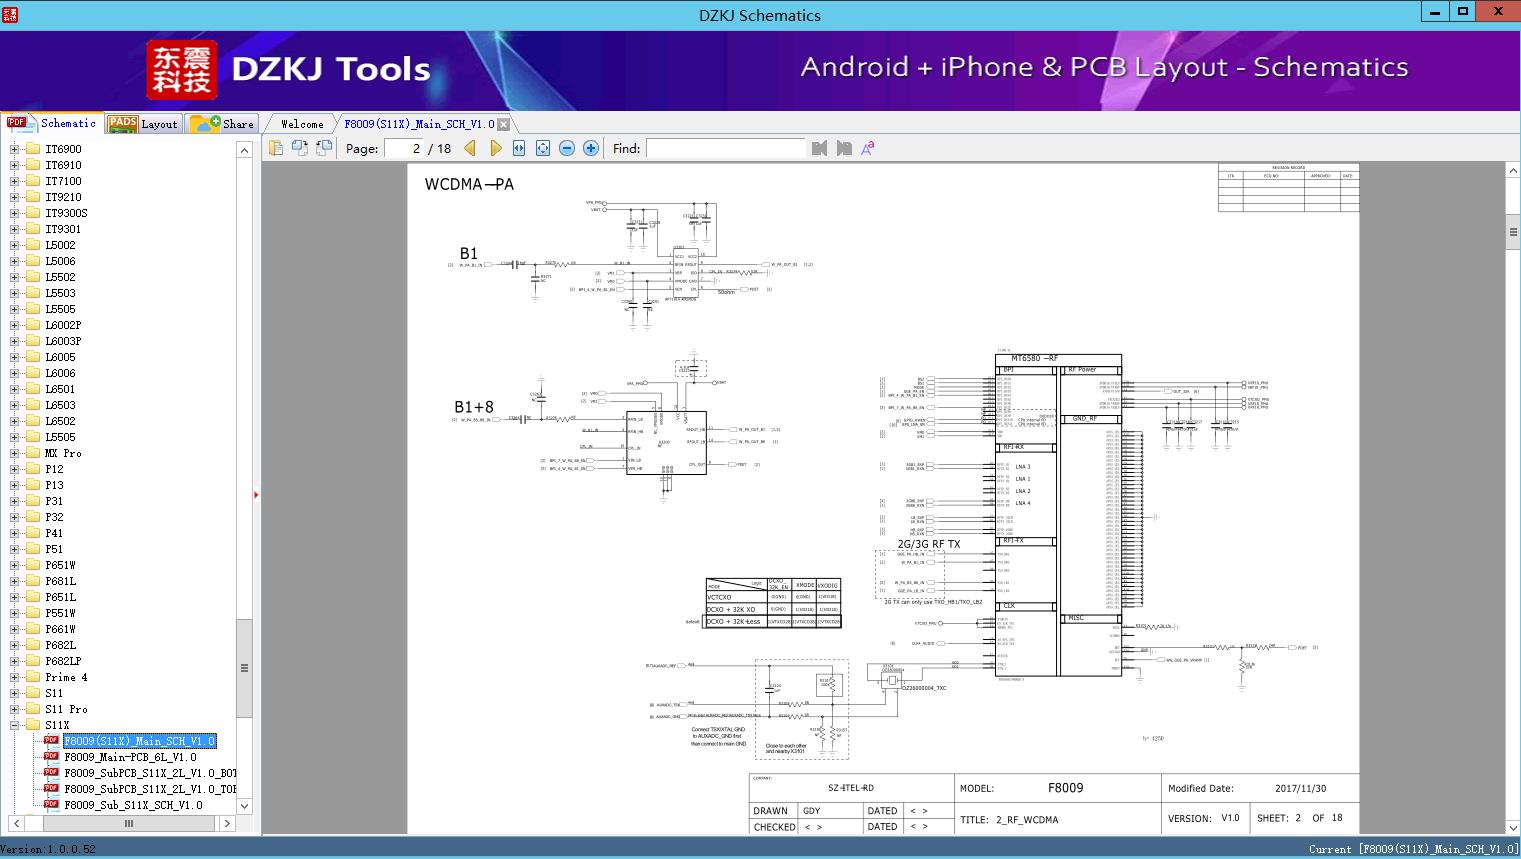Close the F8009(S11X)_Main_SCH_V1.0 tab
The image size is (1521, 859).
click(504, 124)
